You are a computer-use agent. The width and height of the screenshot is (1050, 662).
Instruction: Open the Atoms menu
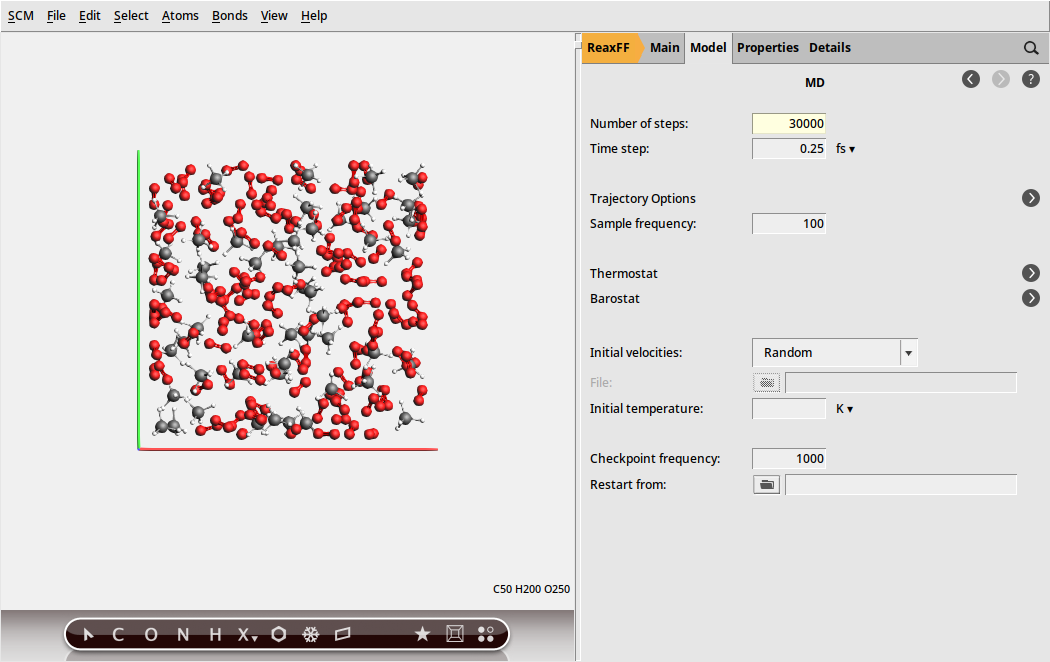180,15
